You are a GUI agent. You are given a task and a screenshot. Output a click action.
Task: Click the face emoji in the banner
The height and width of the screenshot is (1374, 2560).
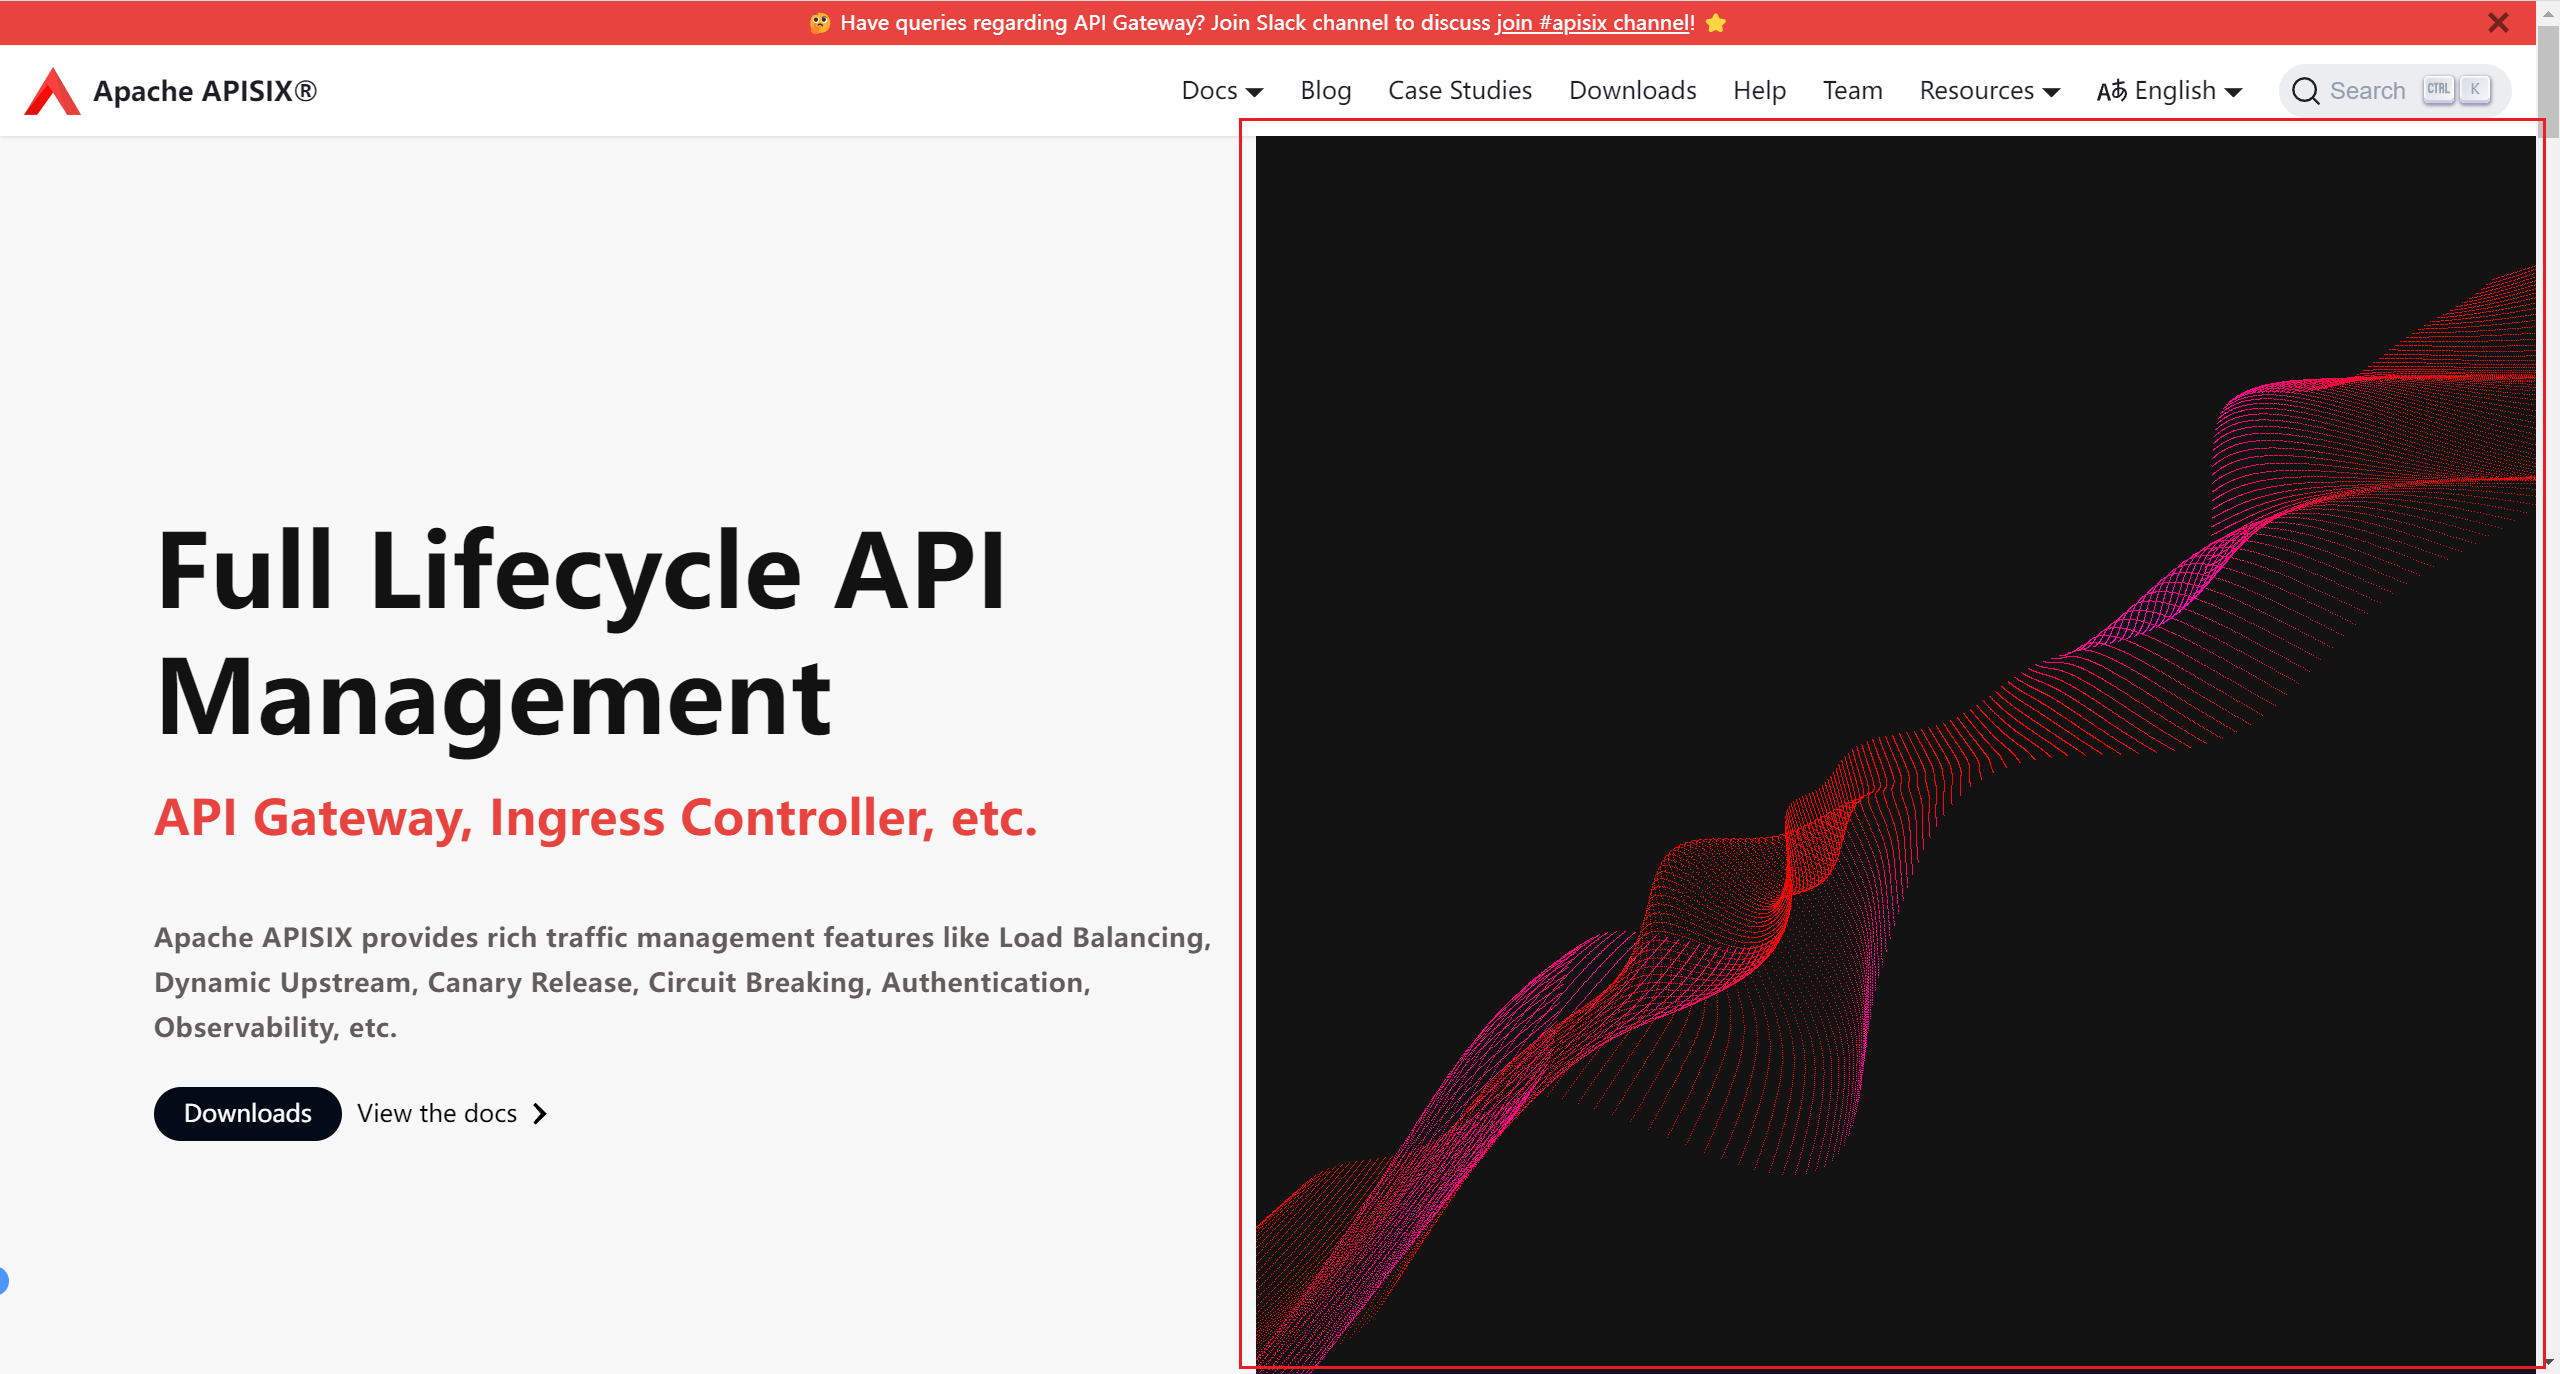point(820,23)
